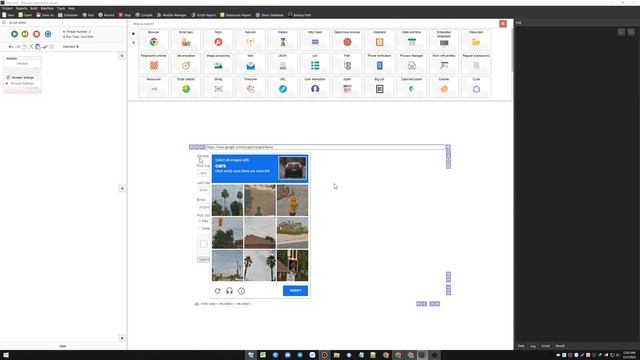Open the Script logic module

coord(186,40)
